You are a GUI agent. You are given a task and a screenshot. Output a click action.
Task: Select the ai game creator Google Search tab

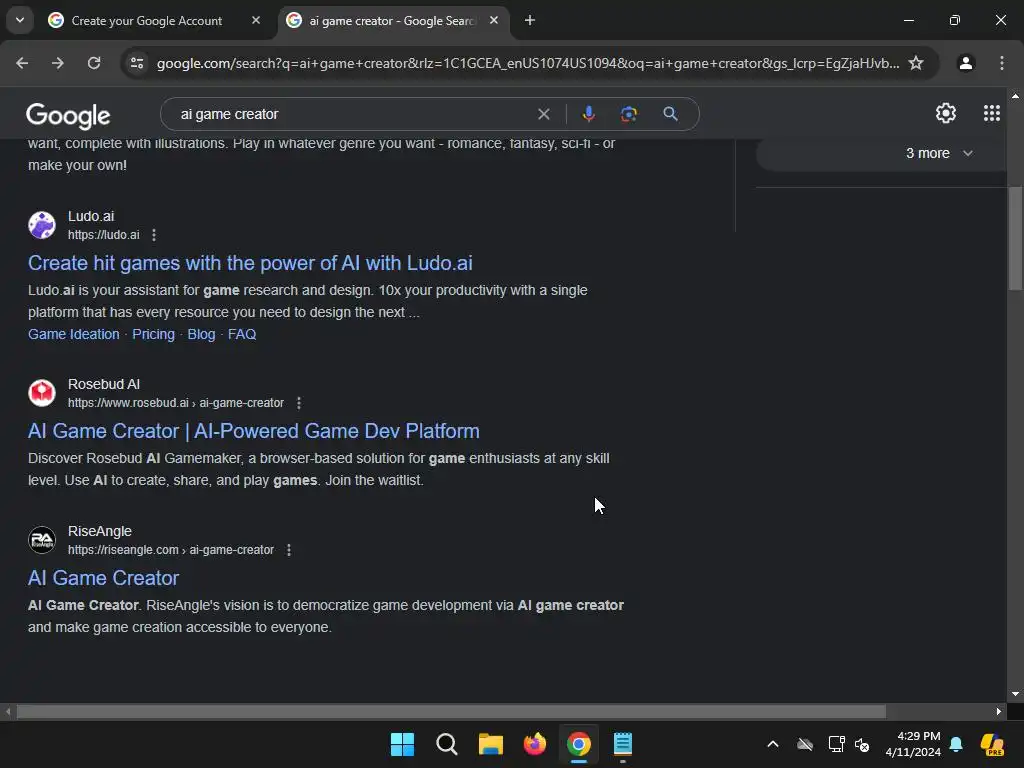click(x=392, y=21)
